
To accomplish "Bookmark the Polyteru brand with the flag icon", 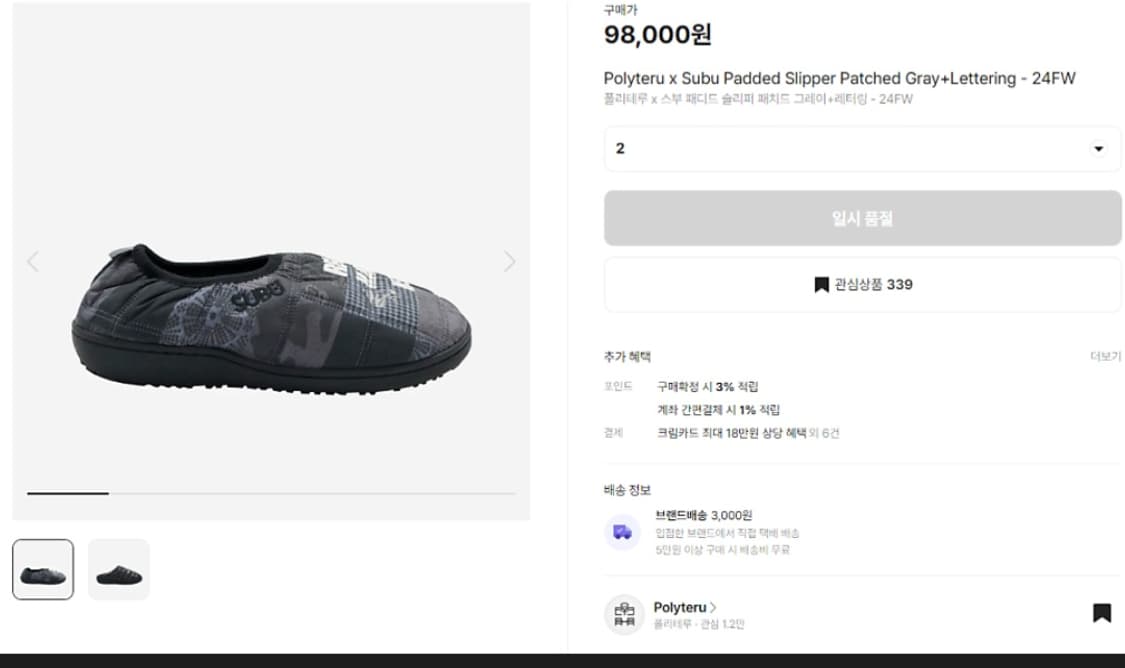I will pos(1101,613).
